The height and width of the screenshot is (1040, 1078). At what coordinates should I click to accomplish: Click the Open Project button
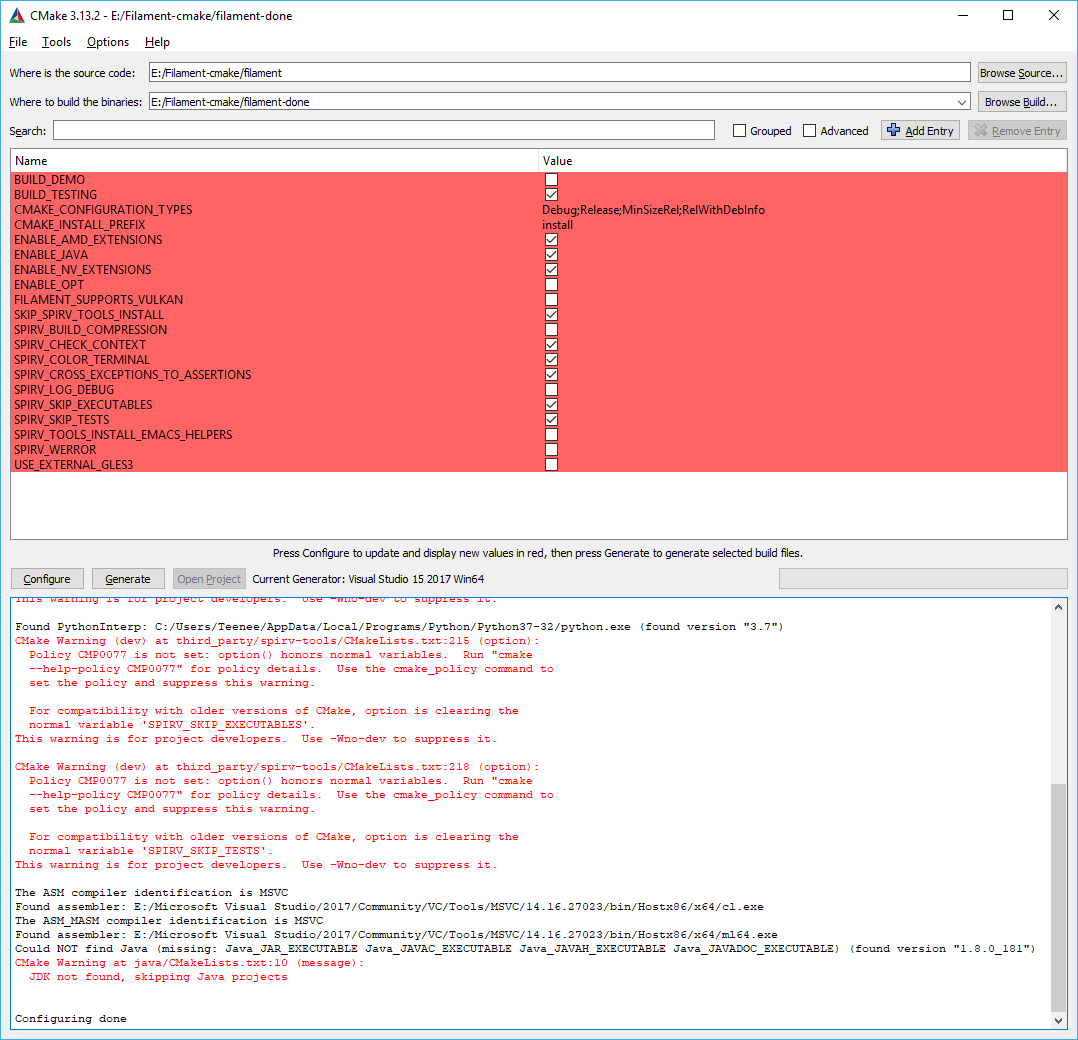(x=209, y=579)
